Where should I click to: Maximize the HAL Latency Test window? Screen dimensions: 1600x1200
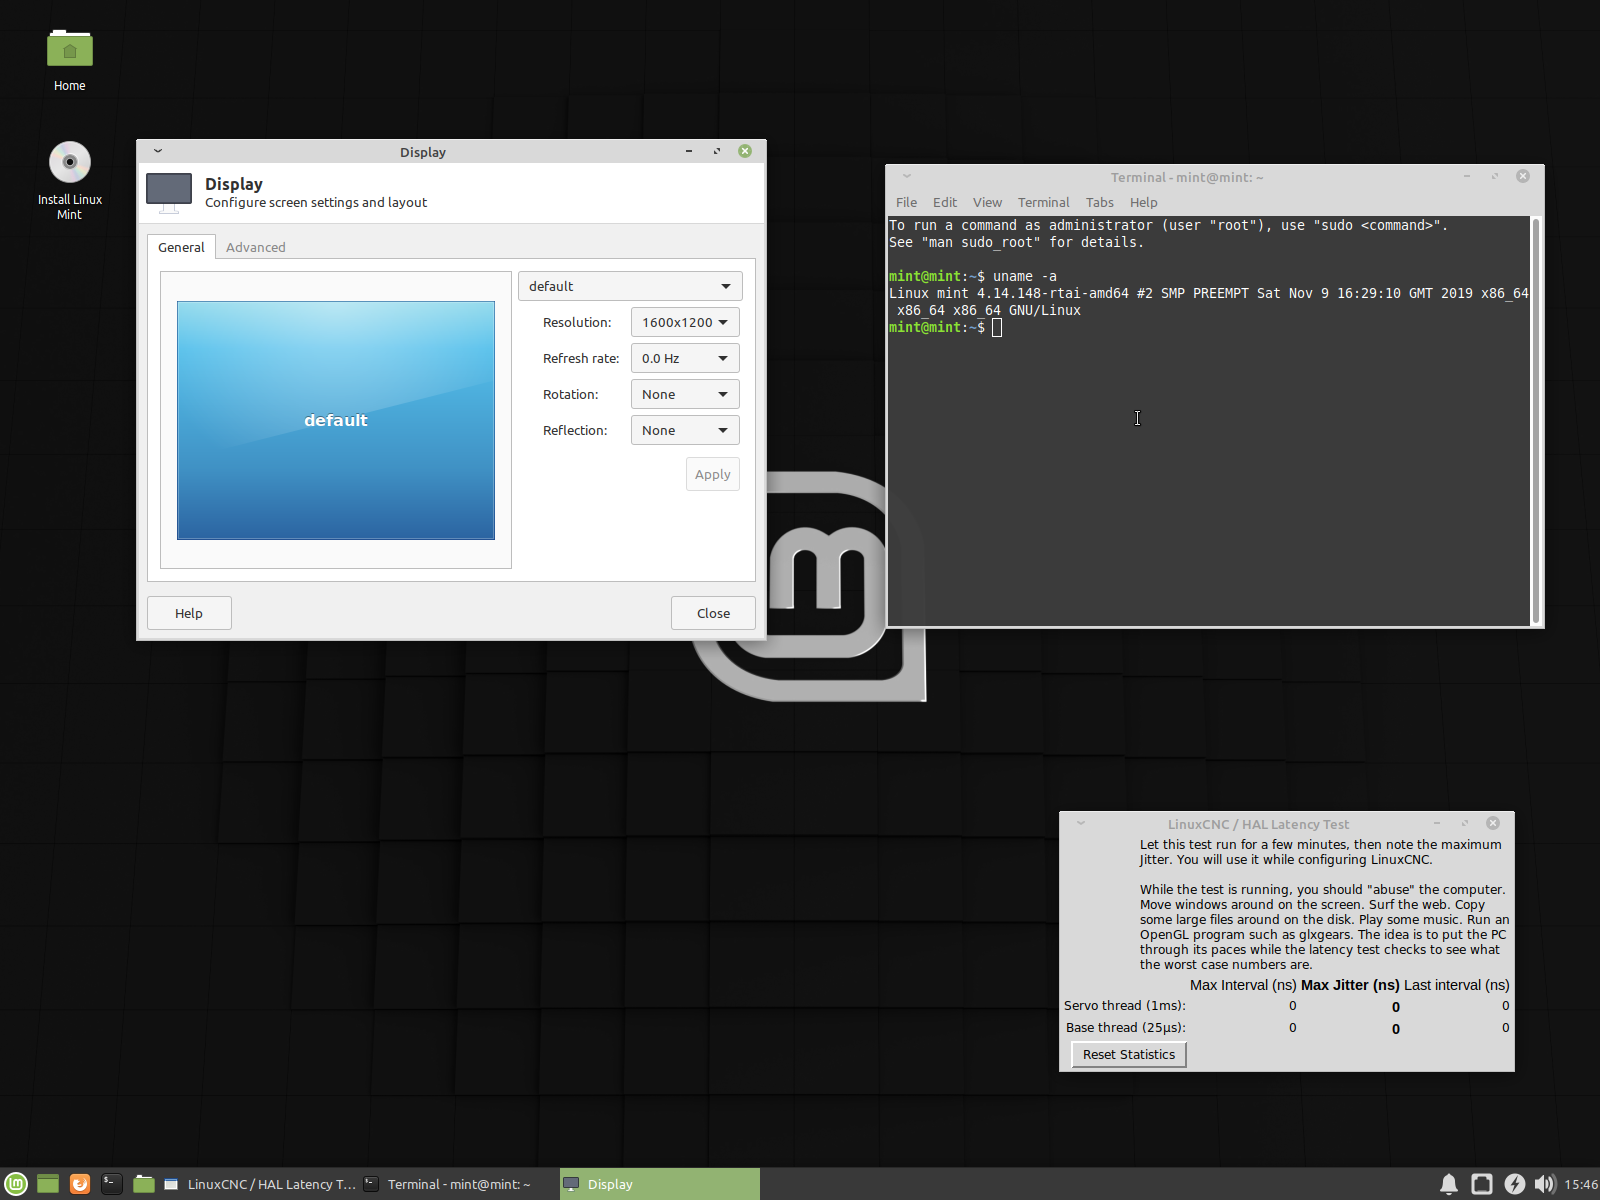point(1465,823)
